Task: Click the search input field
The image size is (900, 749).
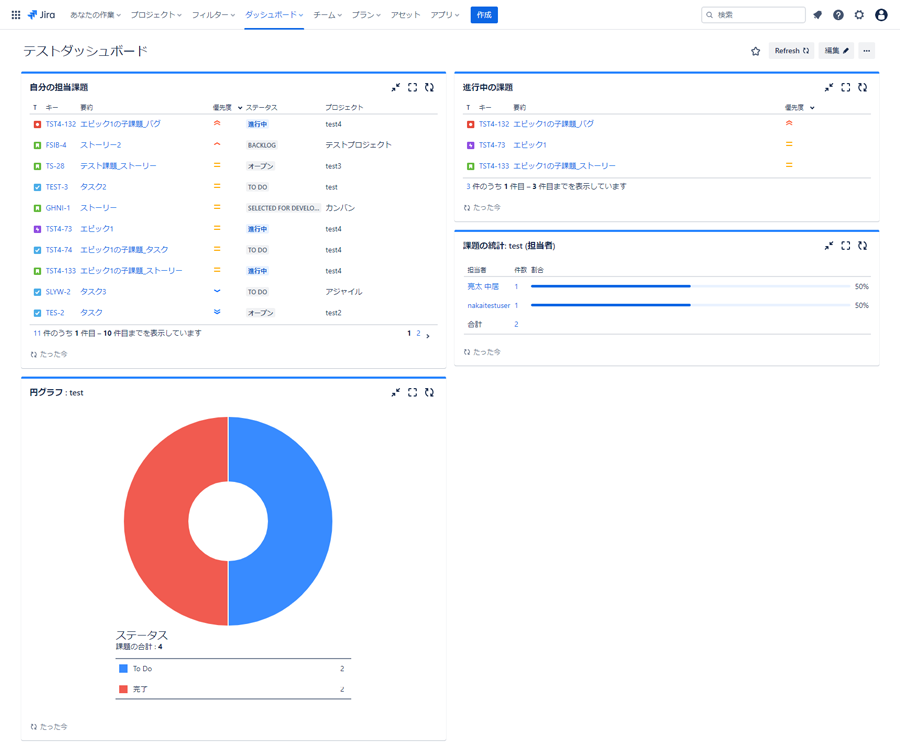Action: [753, 15]
